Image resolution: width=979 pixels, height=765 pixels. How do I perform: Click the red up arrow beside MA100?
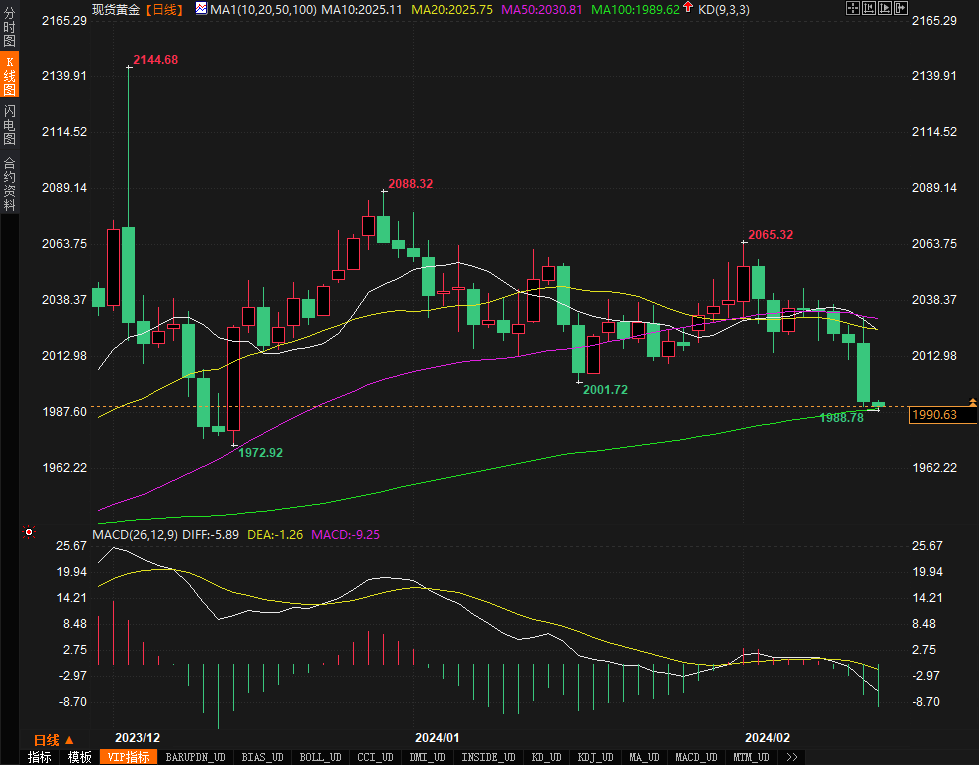[688, 9]
